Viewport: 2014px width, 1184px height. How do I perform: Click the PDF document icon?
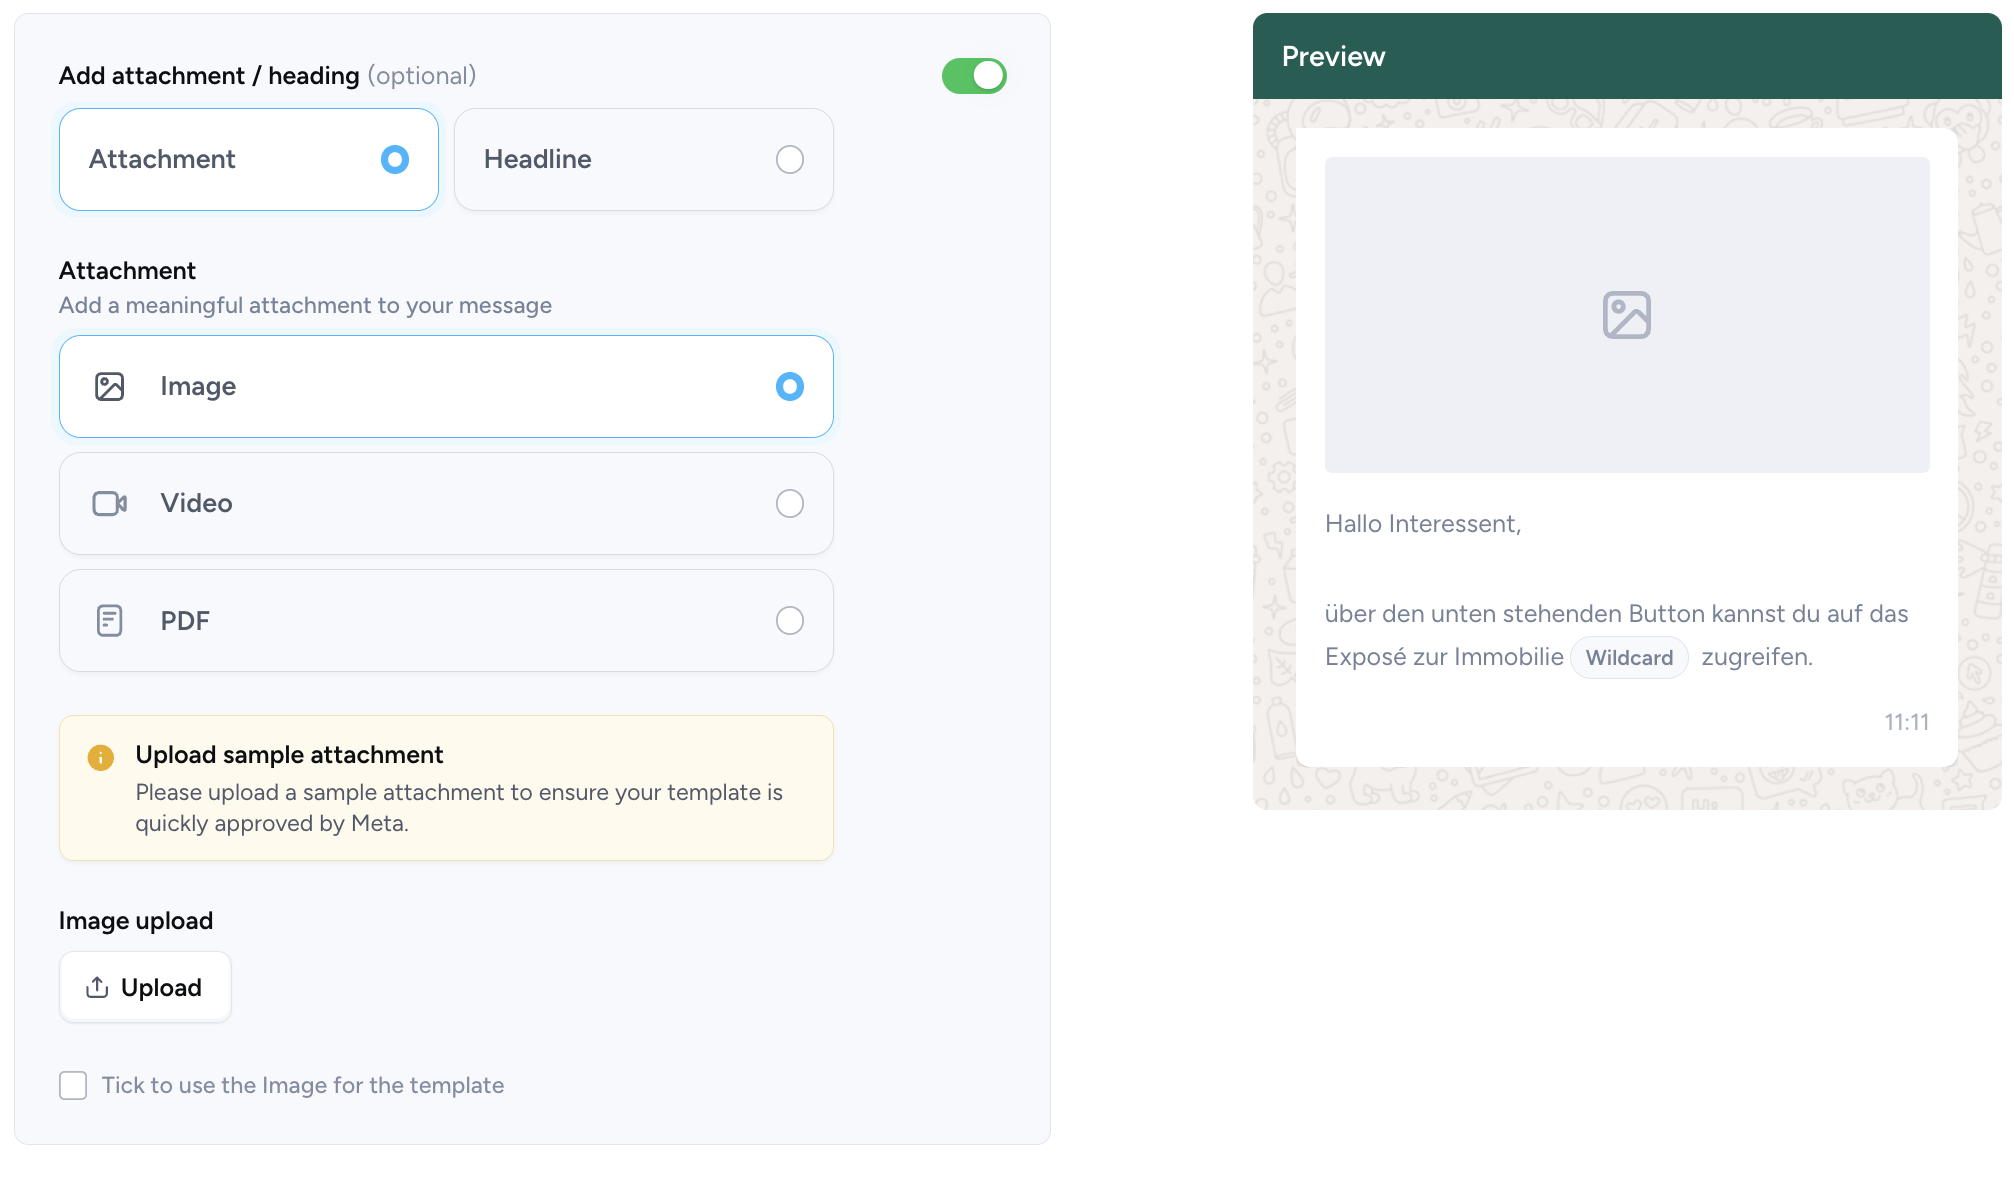click(109, 620)
